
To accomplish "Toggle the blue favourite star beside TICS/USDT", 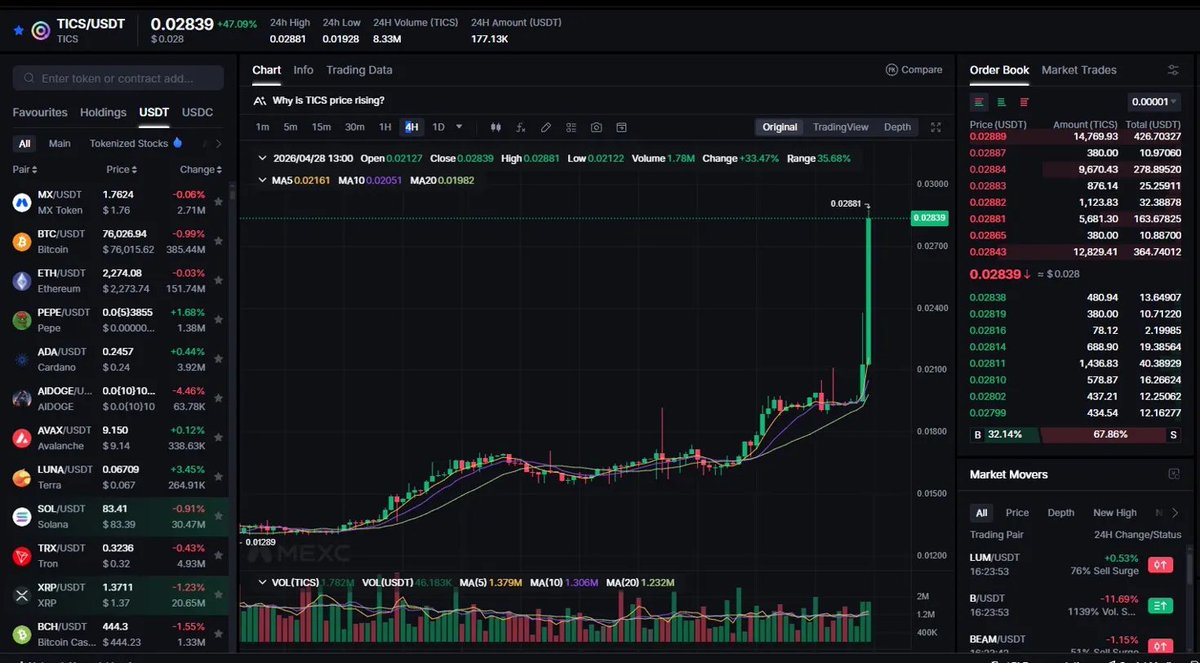I will 17,30.
